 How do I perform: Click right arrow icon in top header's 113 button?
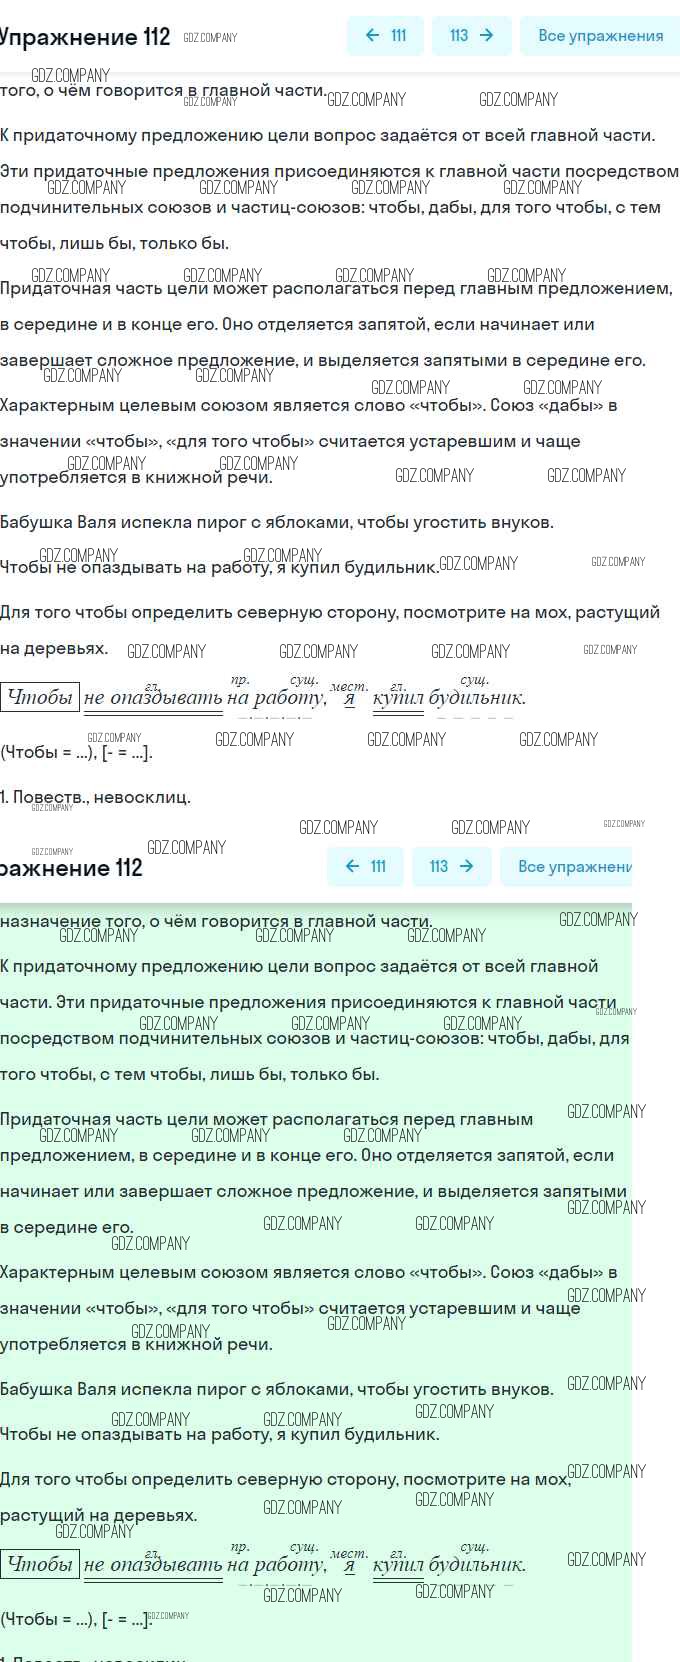(487, 35)
